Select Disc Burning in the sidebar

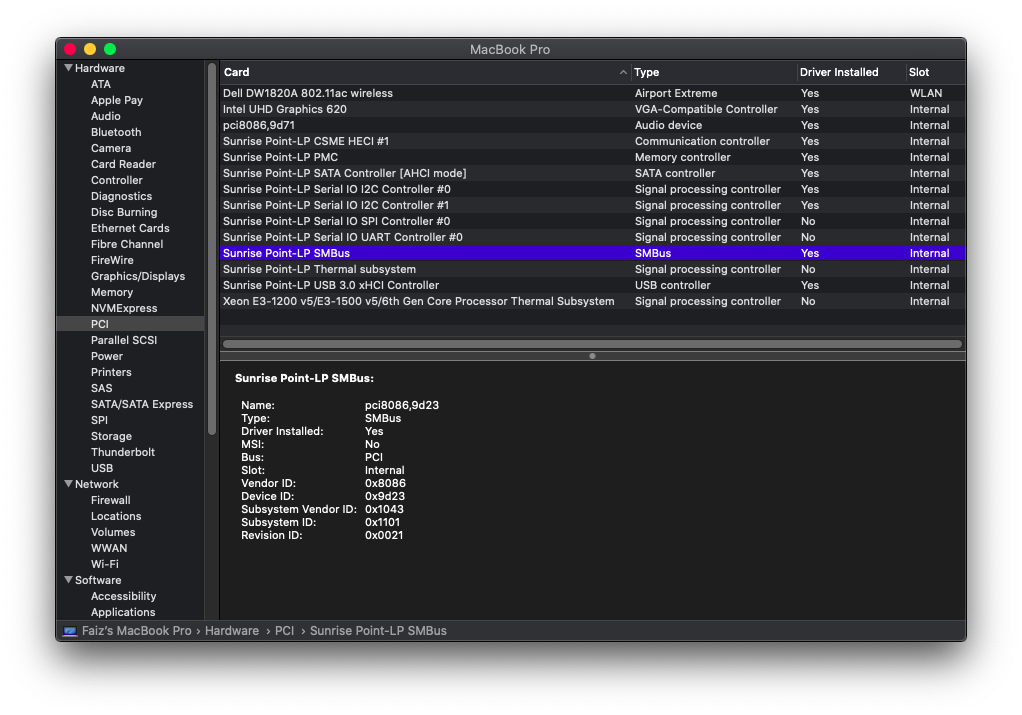[124, 212]
